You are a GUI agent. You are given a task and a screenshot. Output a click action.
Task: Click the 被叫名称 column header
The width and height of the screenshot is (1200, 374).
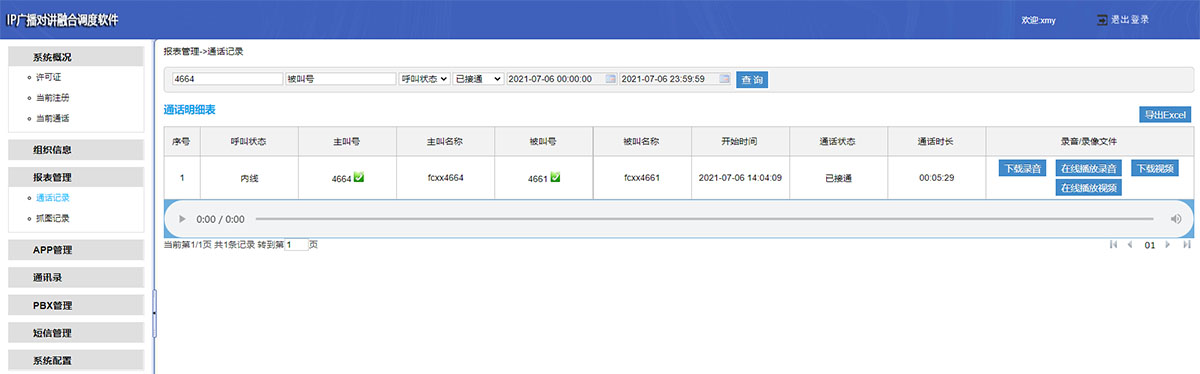point(641,142)
